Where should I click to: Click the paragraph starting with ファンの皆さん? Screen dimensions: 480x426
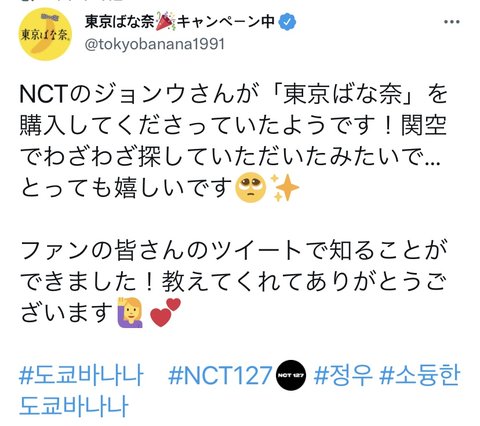click(x=233, y=282)
